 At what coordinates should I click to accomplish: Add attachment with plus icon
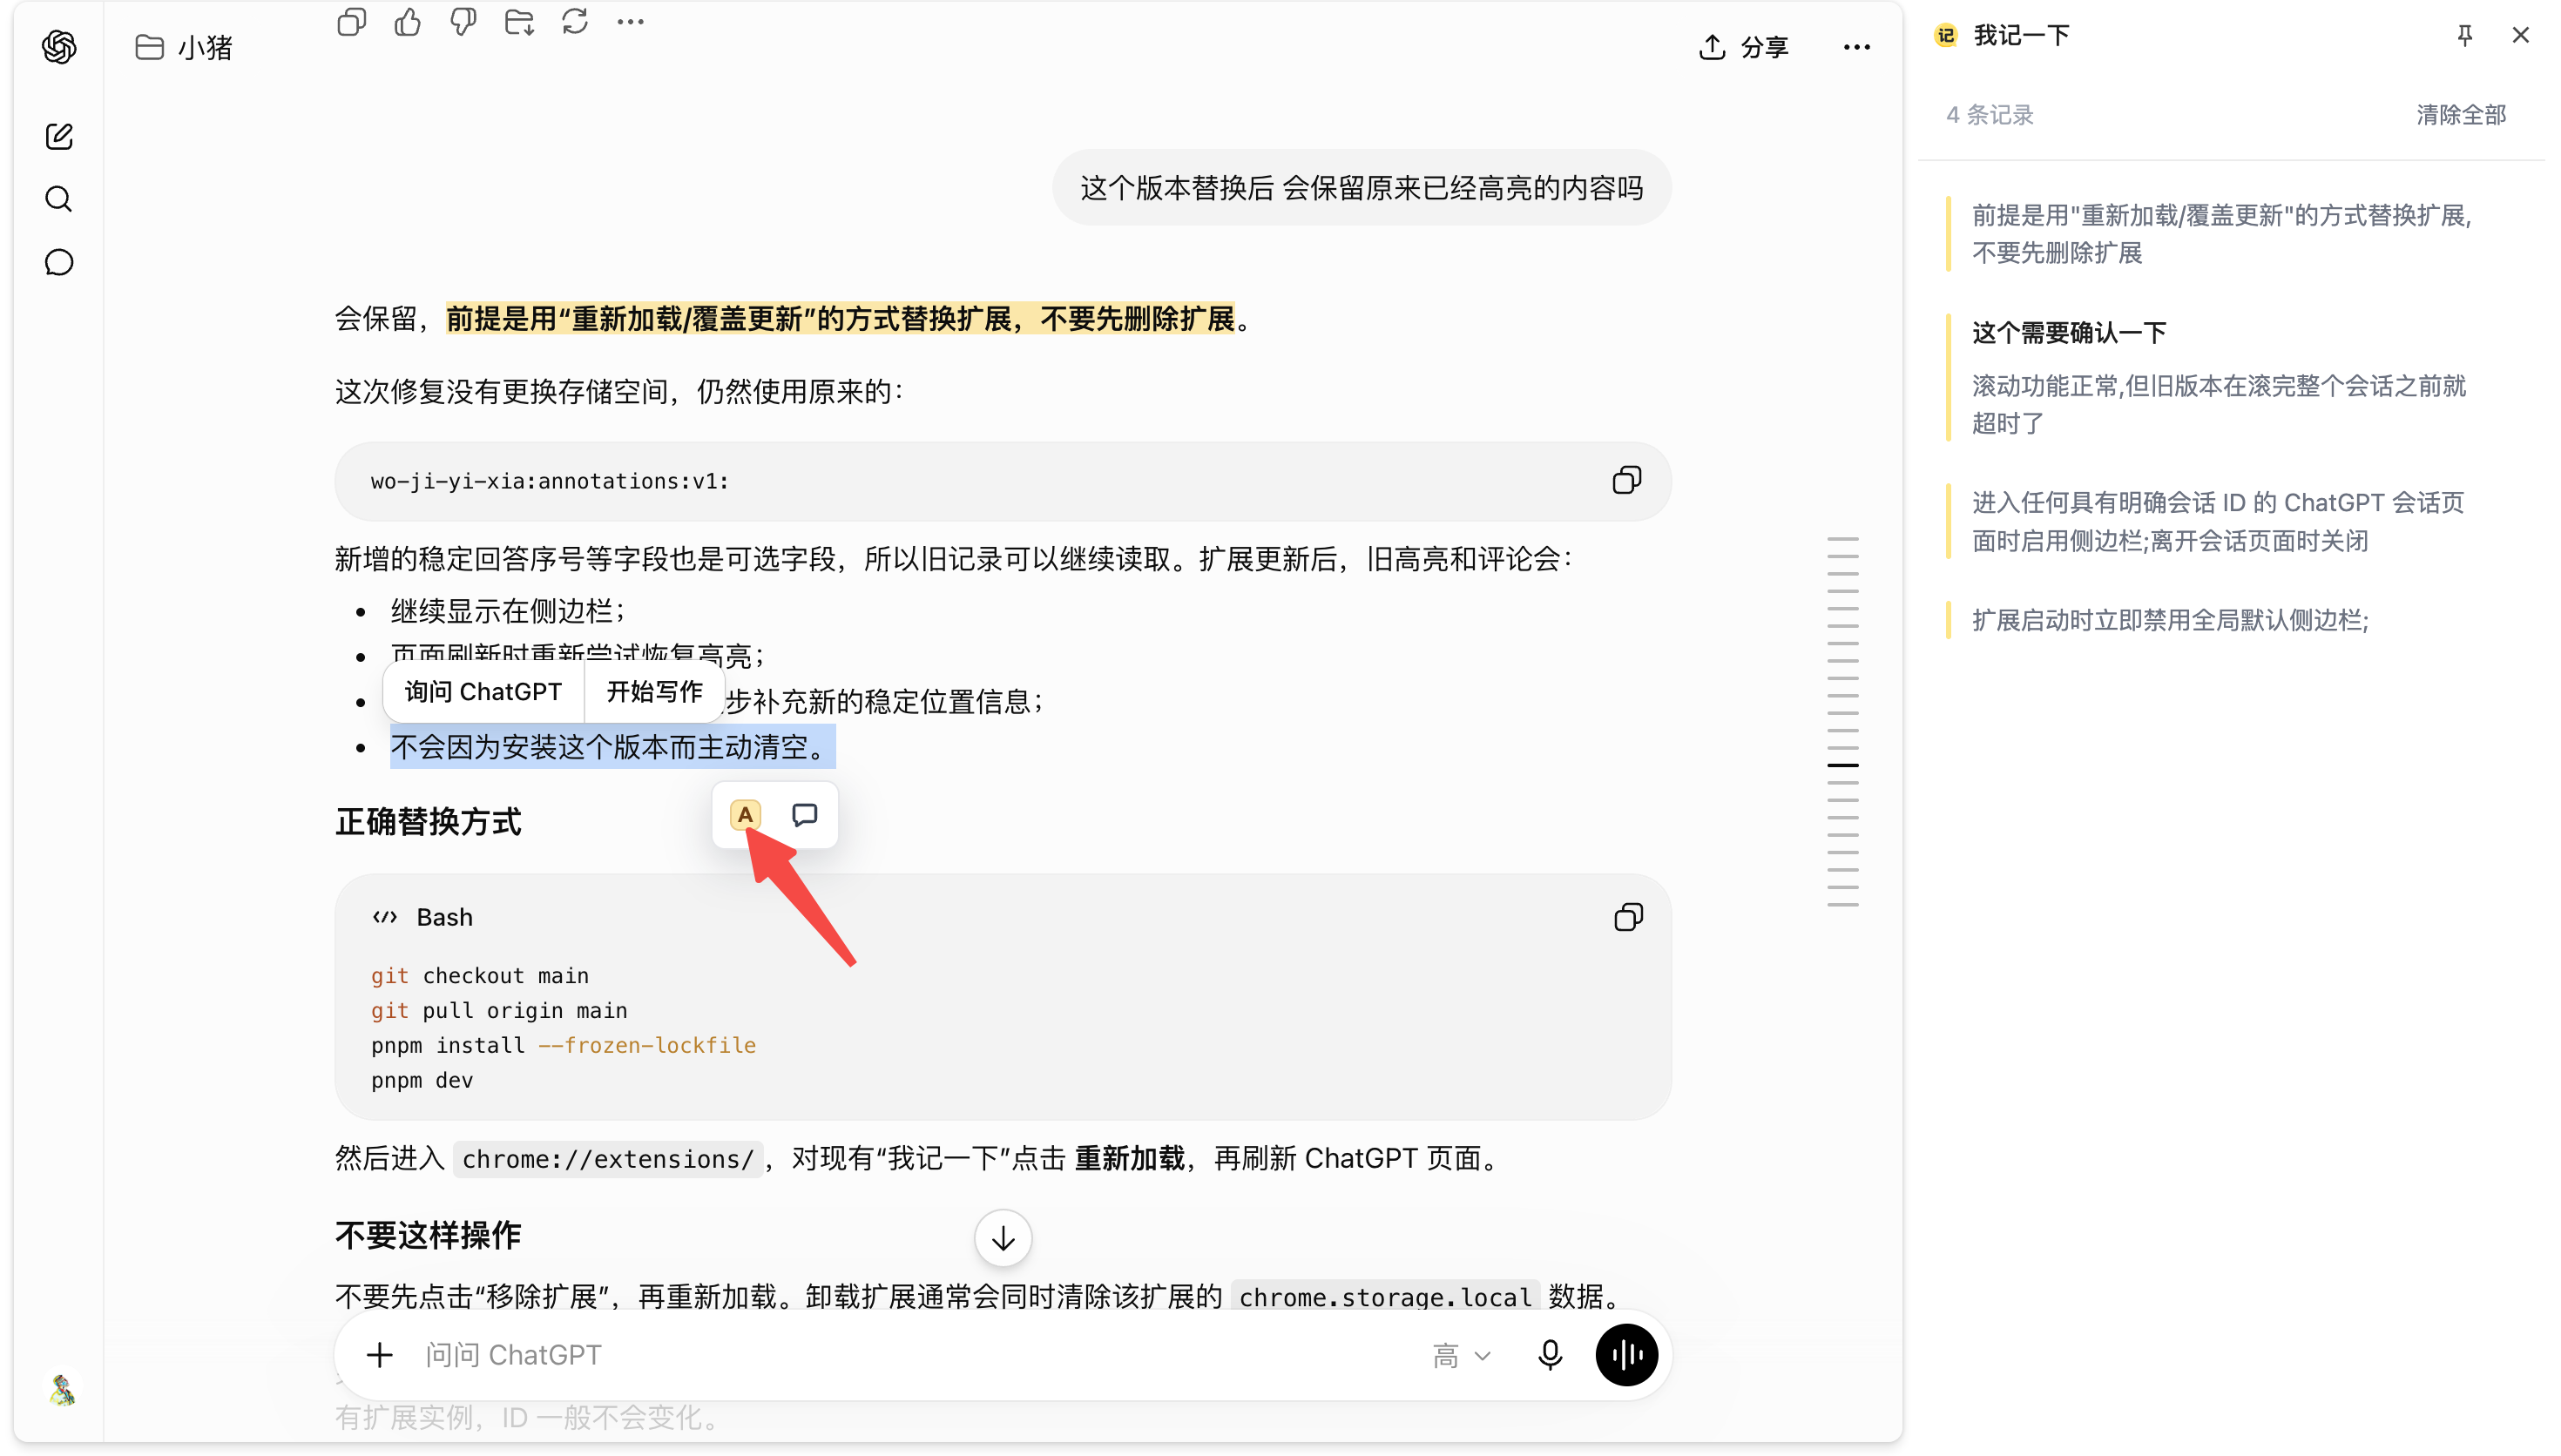tap(379, 1356)
